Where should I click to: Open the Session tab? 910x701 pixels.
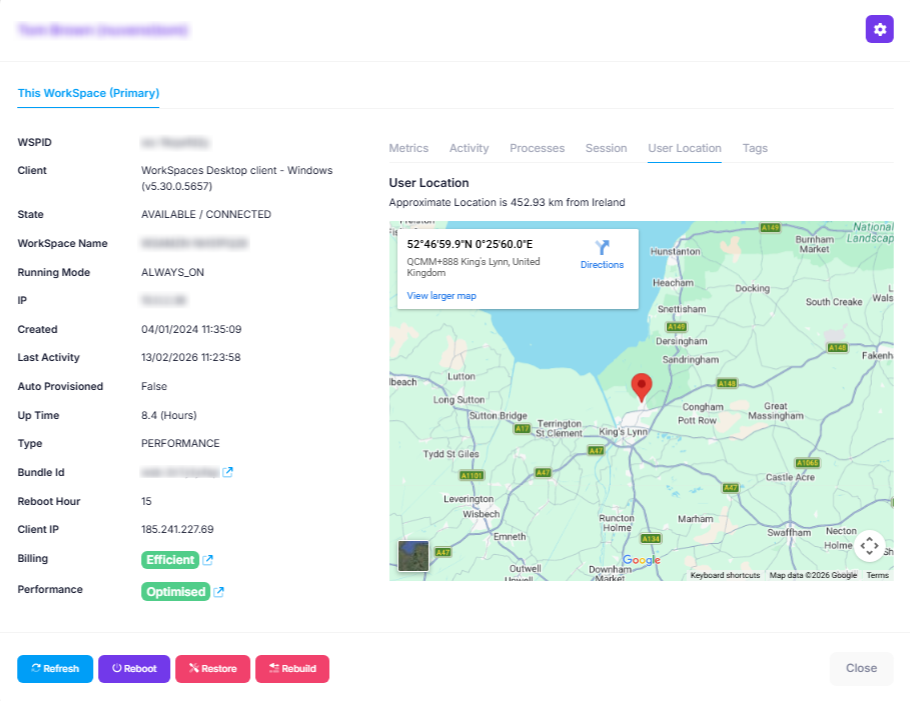606,148
